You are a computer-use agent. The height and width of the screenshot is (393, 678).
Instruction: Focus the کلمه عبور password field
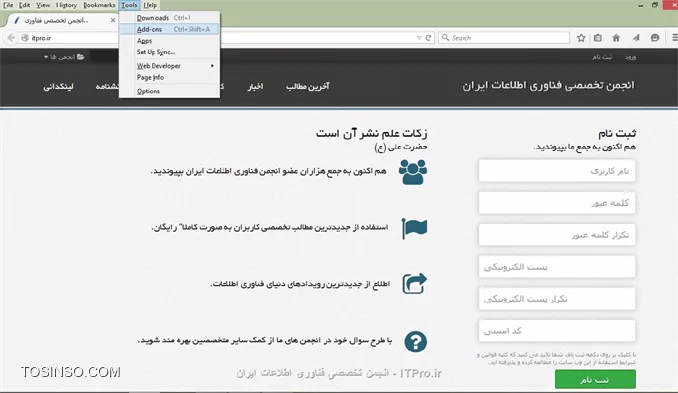pos(557,203)
